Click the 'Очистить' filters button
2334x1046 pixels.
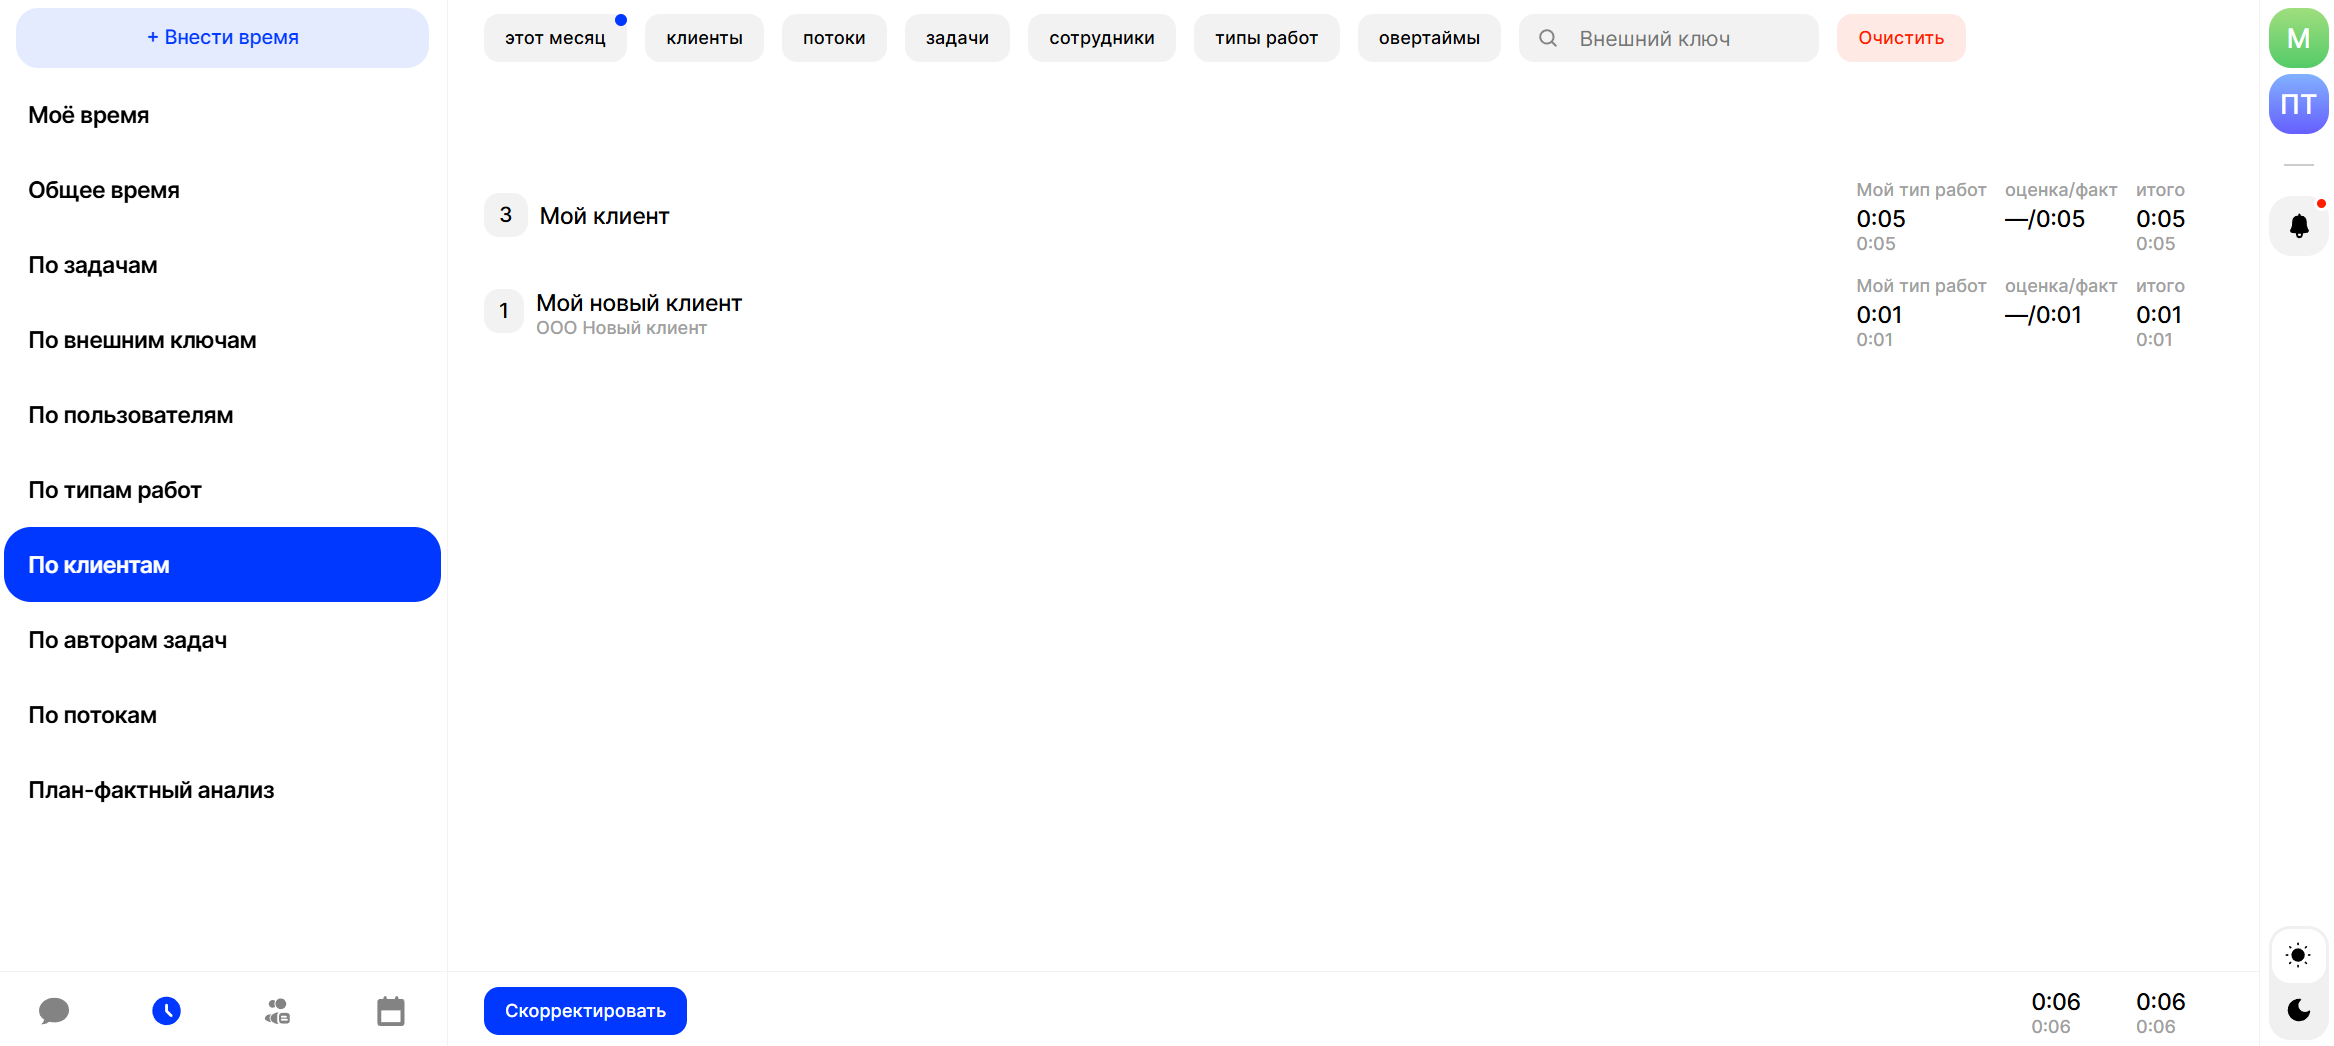[x=1900, y=38]
